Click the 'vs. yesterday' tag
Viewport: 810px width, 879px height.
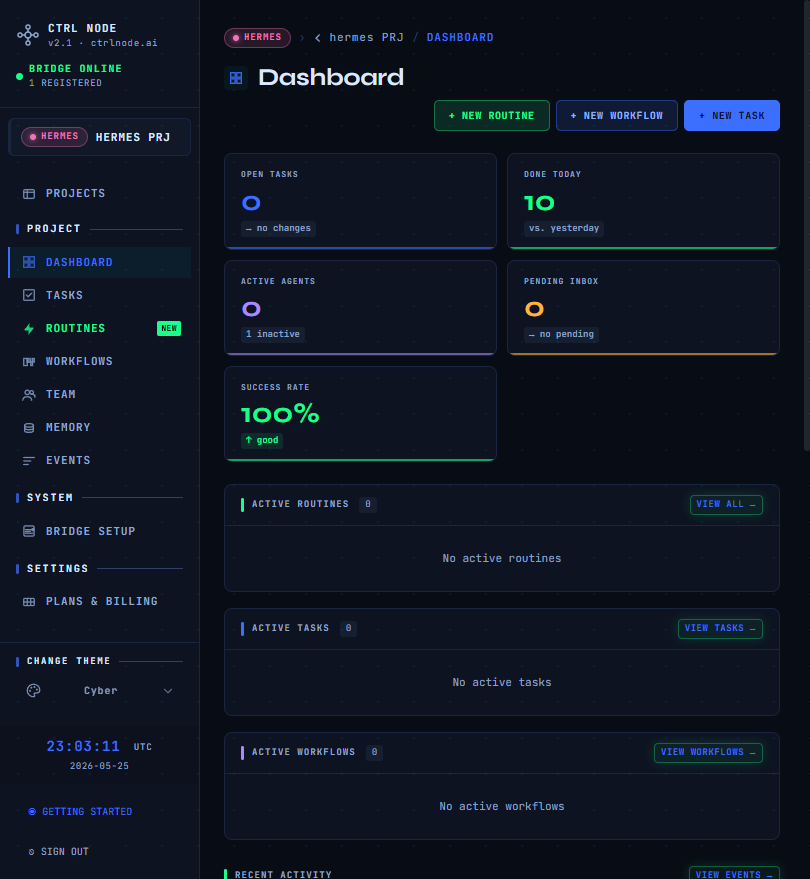pos(564,228)
